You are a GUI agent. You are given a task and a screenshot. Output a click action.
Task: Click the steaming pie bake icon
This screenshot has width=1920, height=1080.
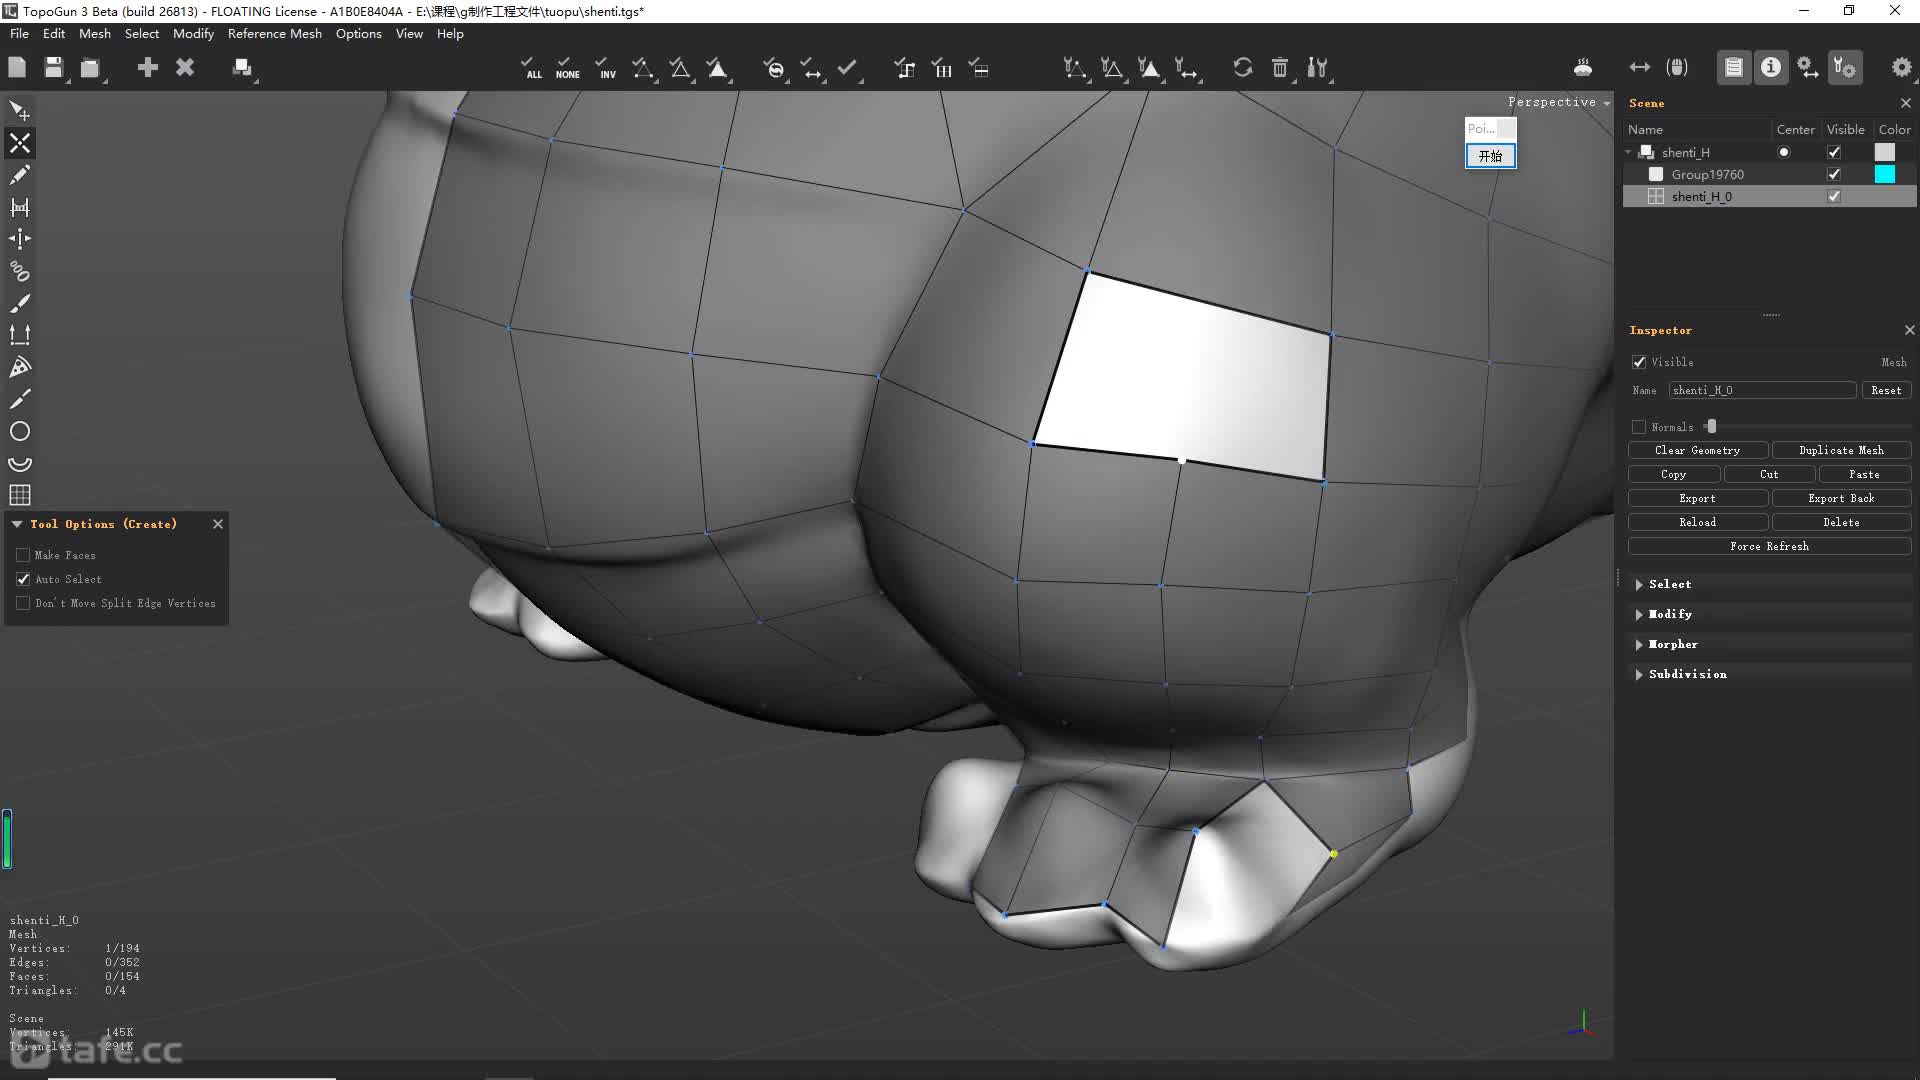(1583, 67)
